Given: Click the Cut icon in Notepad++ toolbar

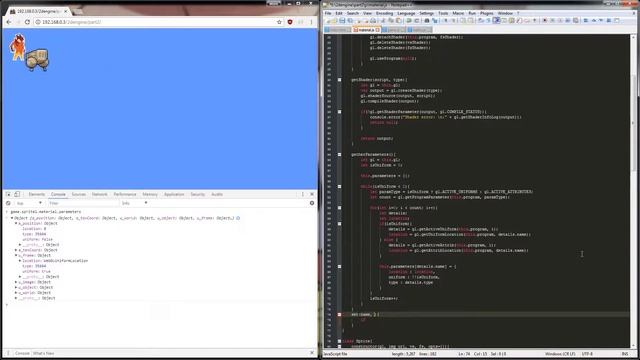Looking at the screenshot, I should [382, 20].
